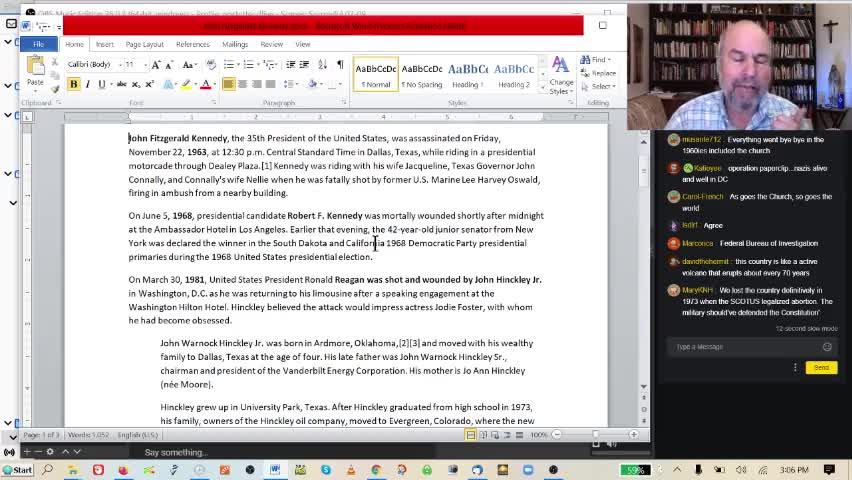Toggle Subscript formatting
852x480 pixels.
136,84
